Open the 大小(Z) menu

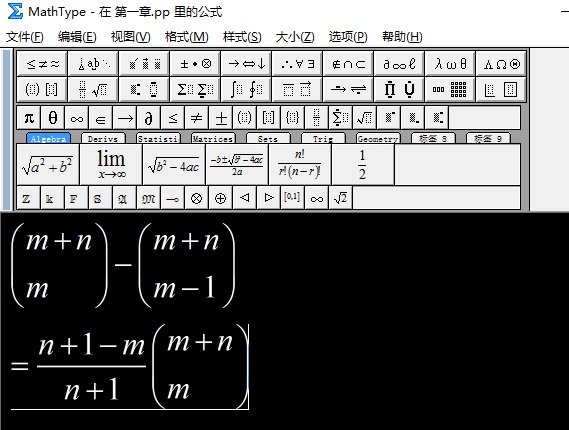[295, 37]
